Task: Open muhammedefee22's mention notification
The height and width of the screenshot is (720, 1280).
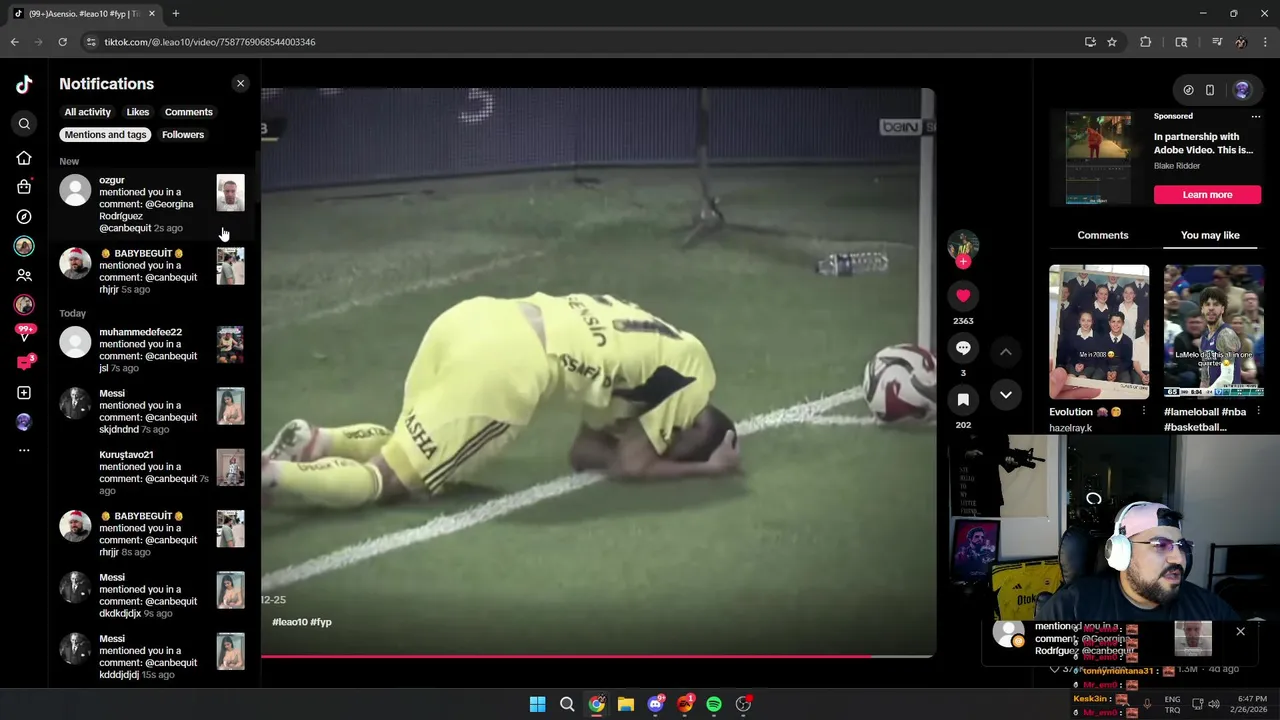Action: tap(152, 350)
